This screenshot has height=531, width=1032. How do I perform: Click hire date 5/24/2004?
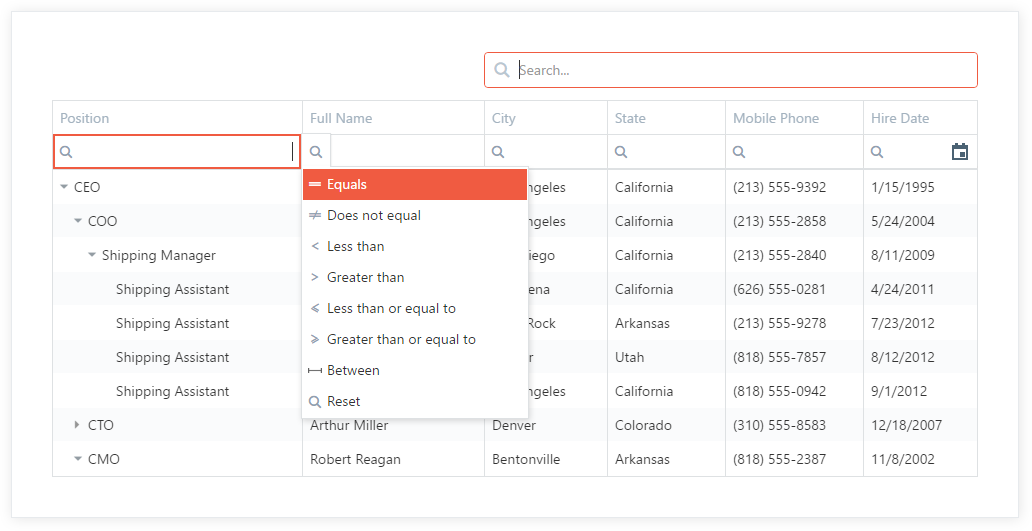click(903, 221)
